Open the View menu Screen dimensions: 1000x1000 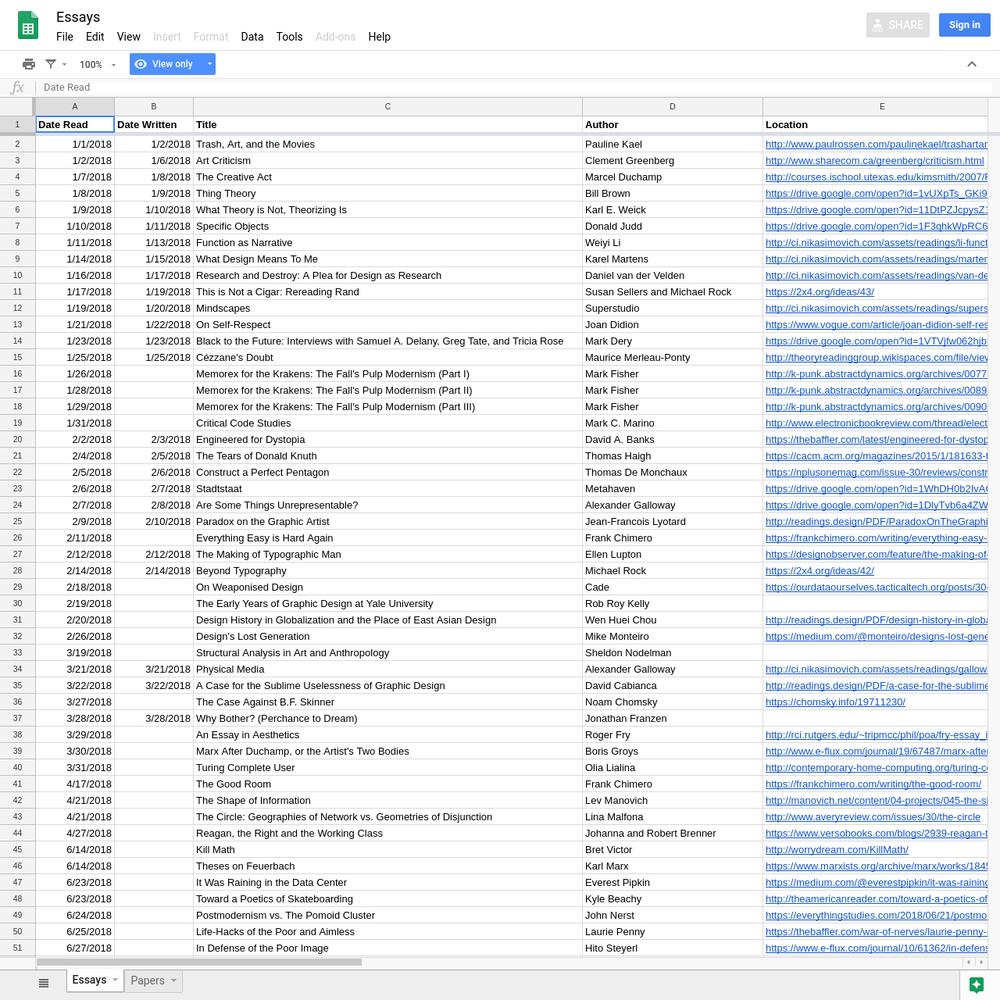tap(128, 36)
